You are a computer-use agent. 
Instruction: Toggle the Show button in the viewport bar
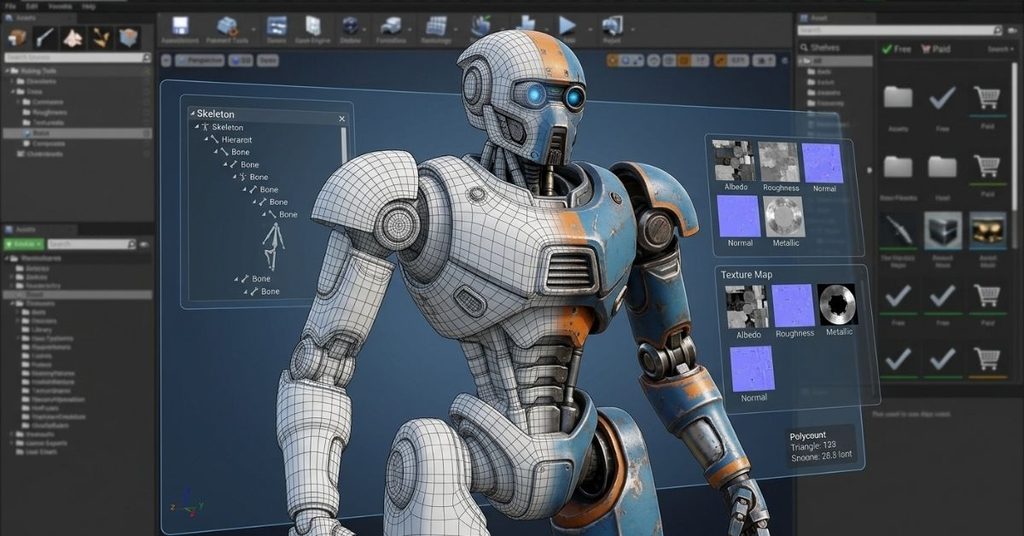pyautogui.click(x=267, y=60)
